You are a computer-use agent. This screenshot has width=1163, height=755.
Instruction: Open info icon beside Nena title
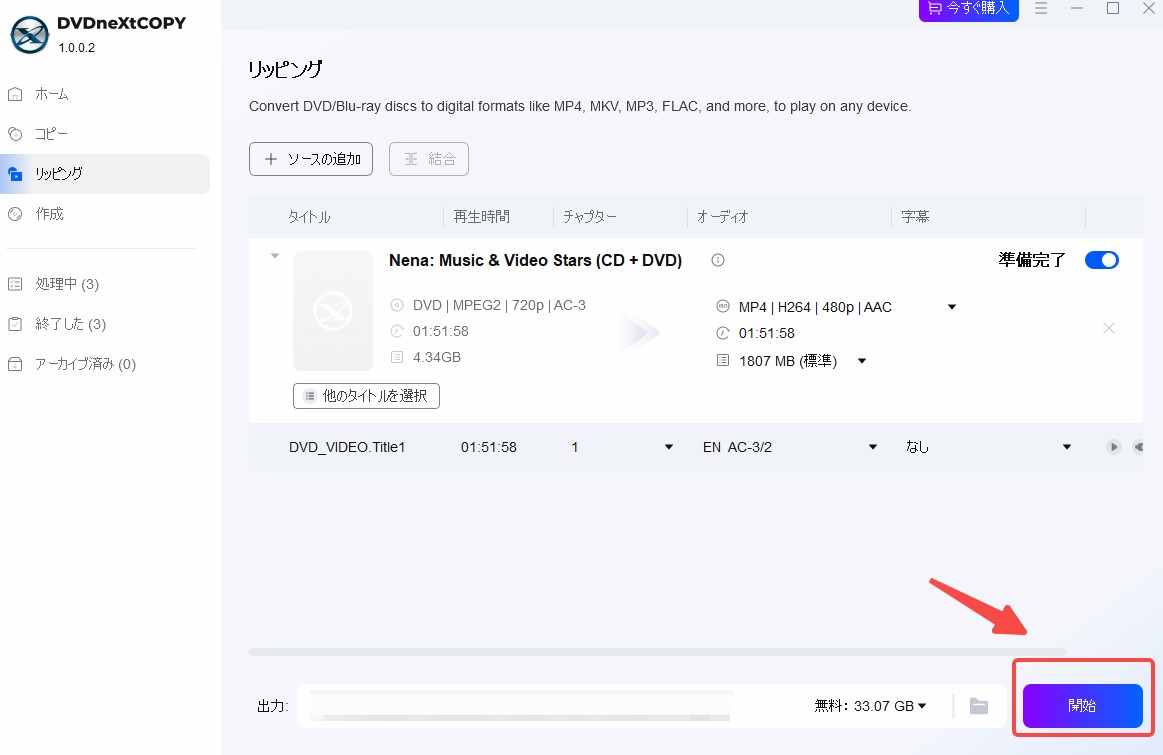coord(717,260)
